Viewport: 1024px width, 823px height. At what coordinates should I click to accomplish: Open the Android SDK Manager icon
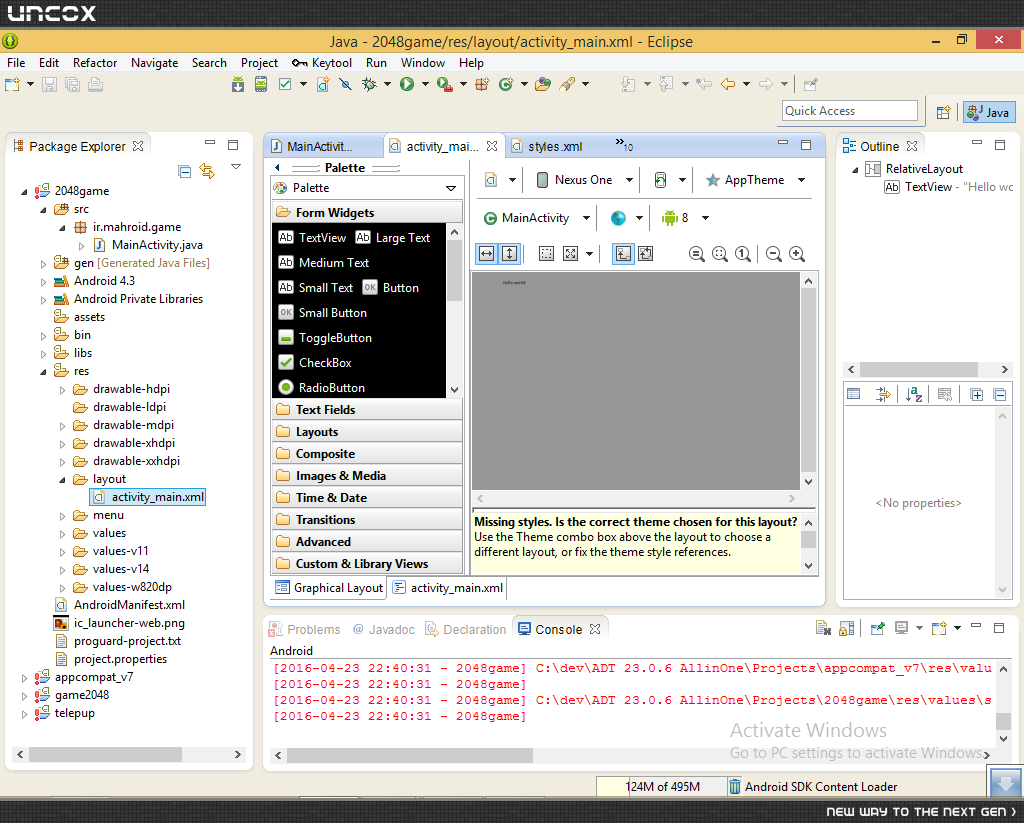coord(238,84)
